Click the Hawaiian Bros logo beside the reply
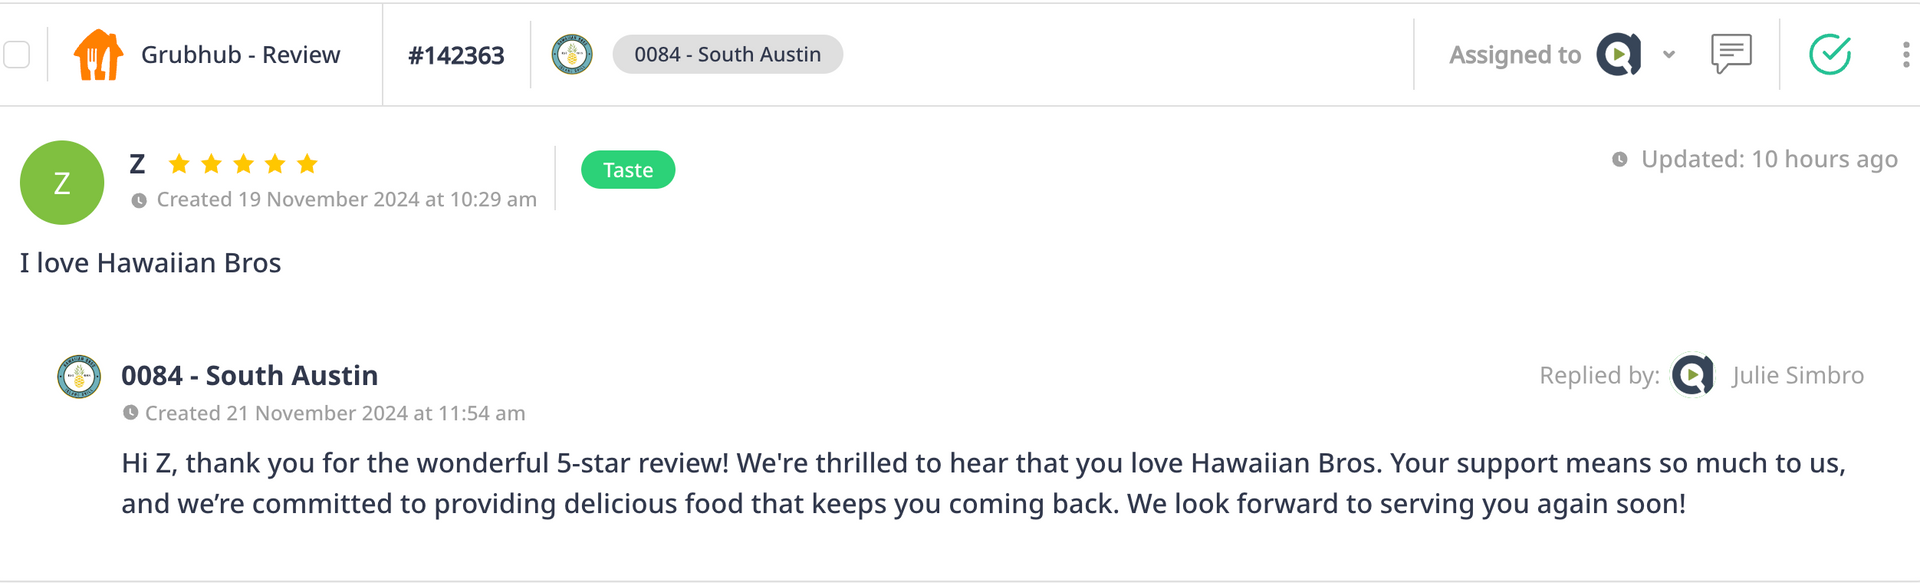This screenshot has width=1920, height=583. pyautogui.click(x=79, y=377)
